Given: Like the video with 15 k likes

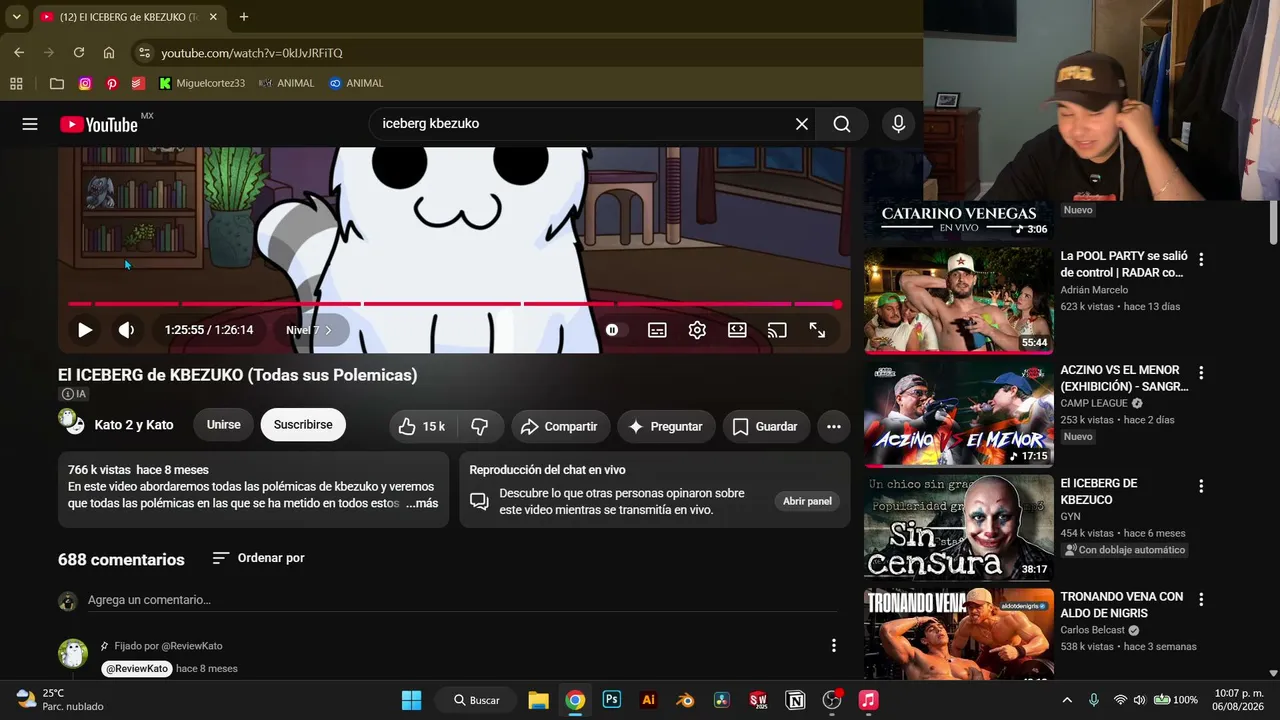Looking at the screenshot, I should coord(421,426).
